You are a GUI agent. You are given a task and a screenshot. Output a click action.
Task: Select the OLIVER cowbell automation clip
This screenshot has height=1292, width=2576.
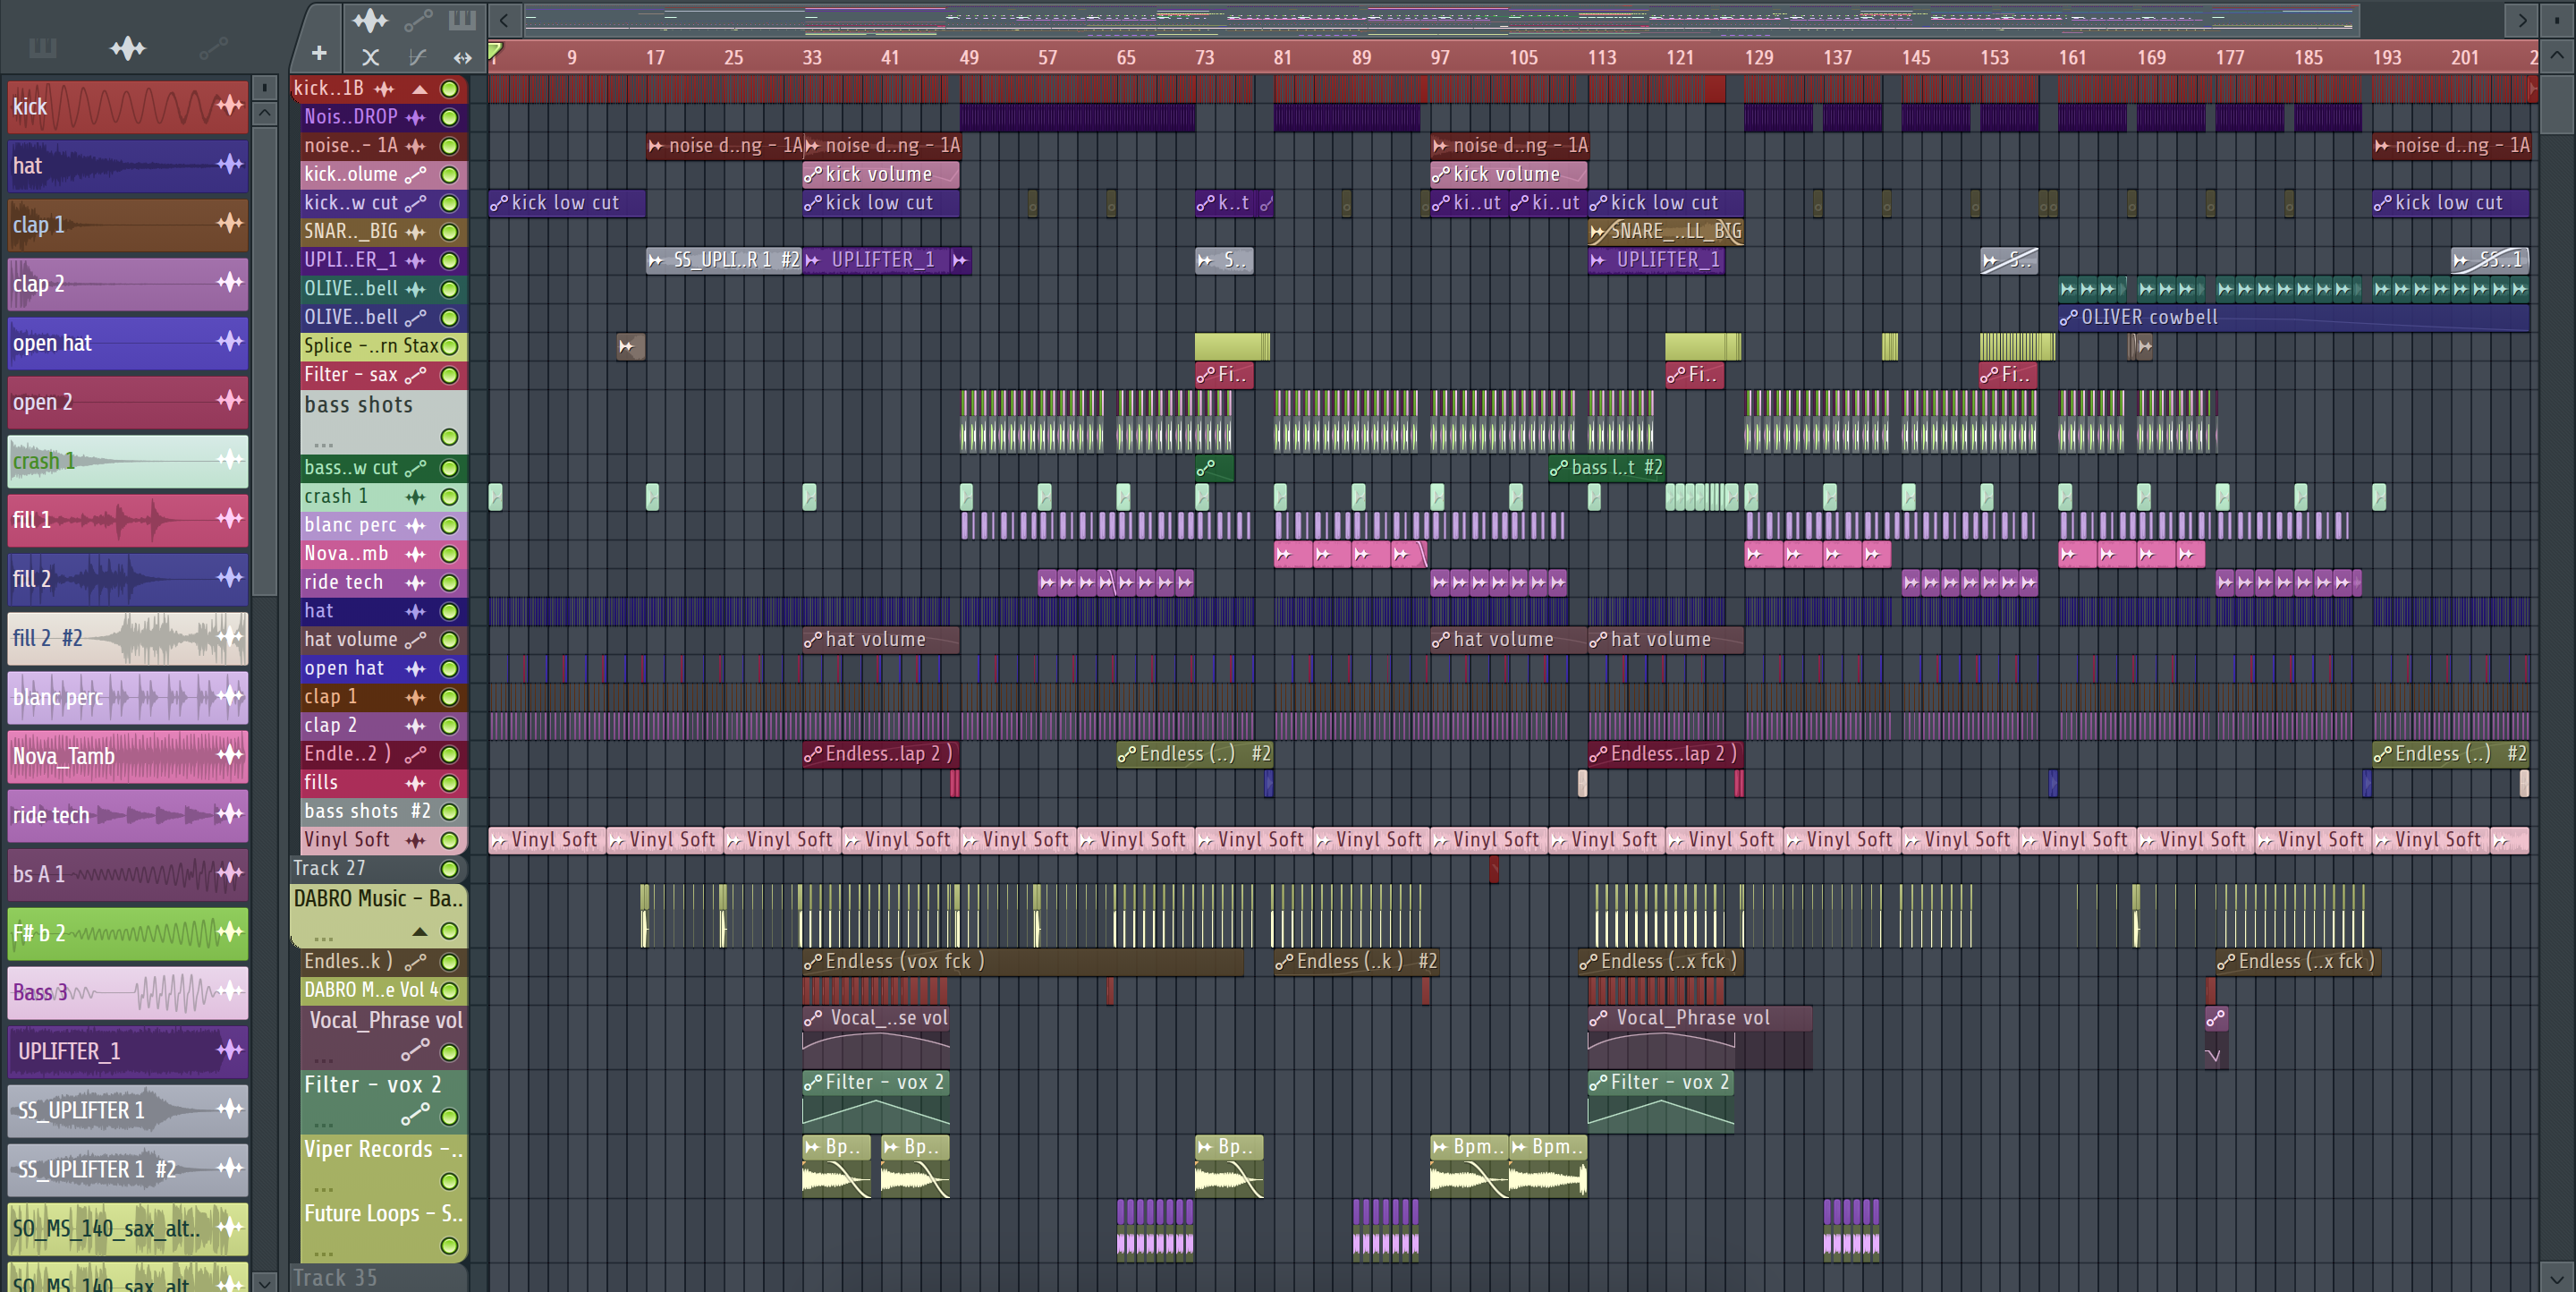coord(2294,318)
